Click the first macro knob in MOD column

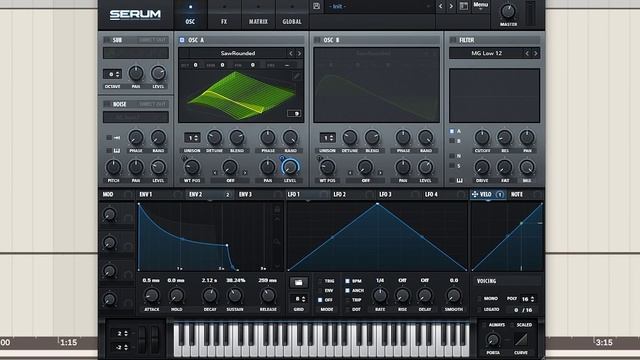tap(109, 215)
